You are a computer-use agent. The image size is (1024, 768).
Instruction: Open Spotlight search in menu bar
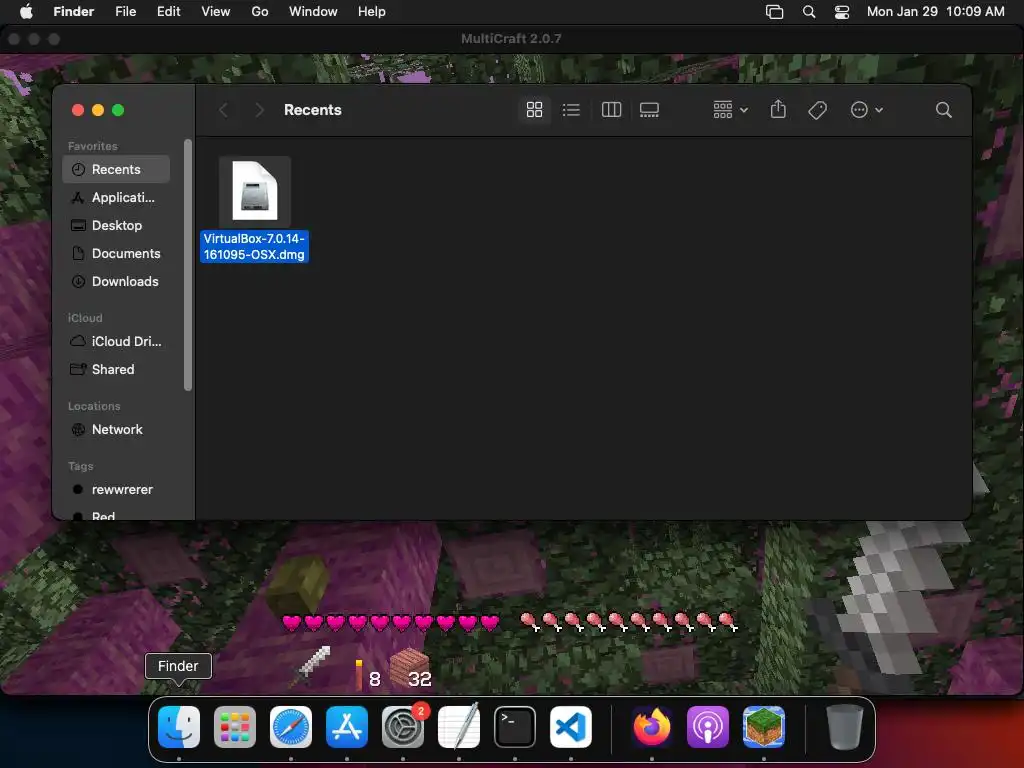(808, 12)
